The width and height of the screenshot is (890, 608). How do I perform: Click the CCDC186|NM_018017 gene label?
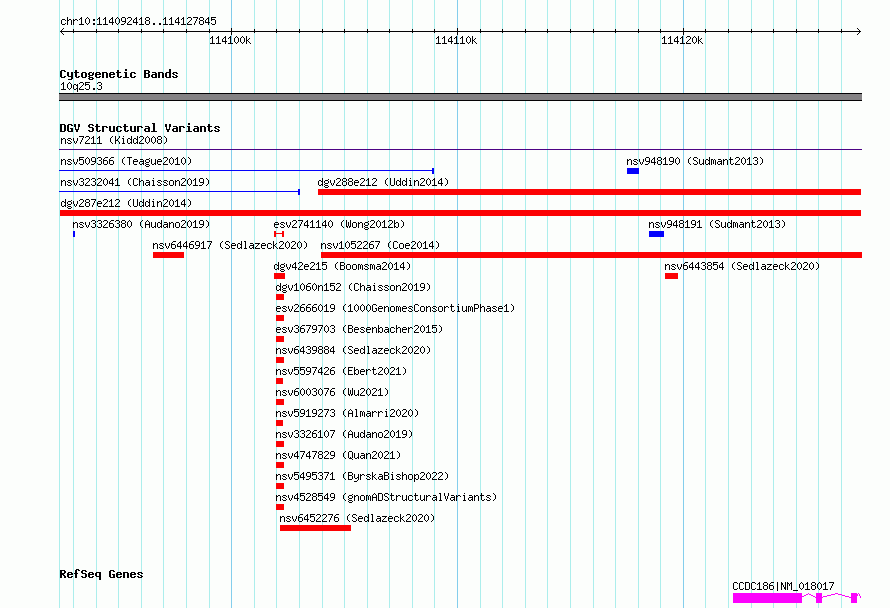coord(783,586)
